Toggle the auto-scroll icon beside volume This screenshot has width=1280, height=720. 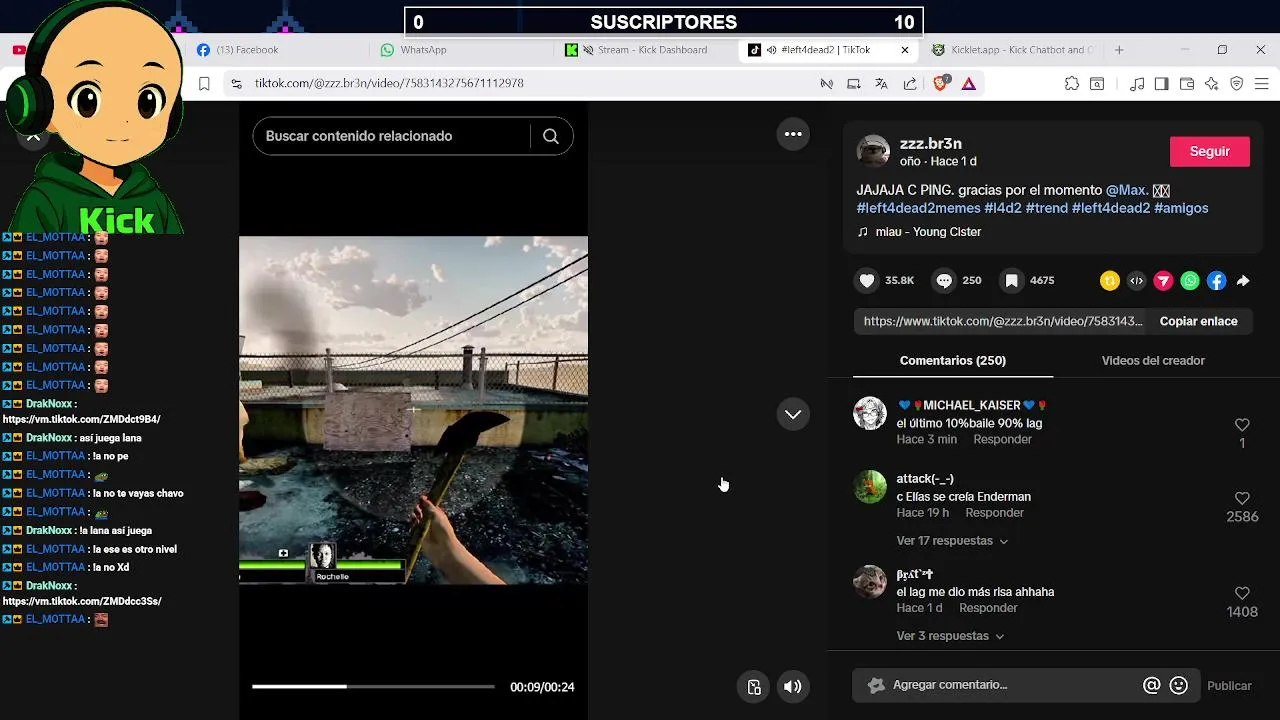coord(754,686)
